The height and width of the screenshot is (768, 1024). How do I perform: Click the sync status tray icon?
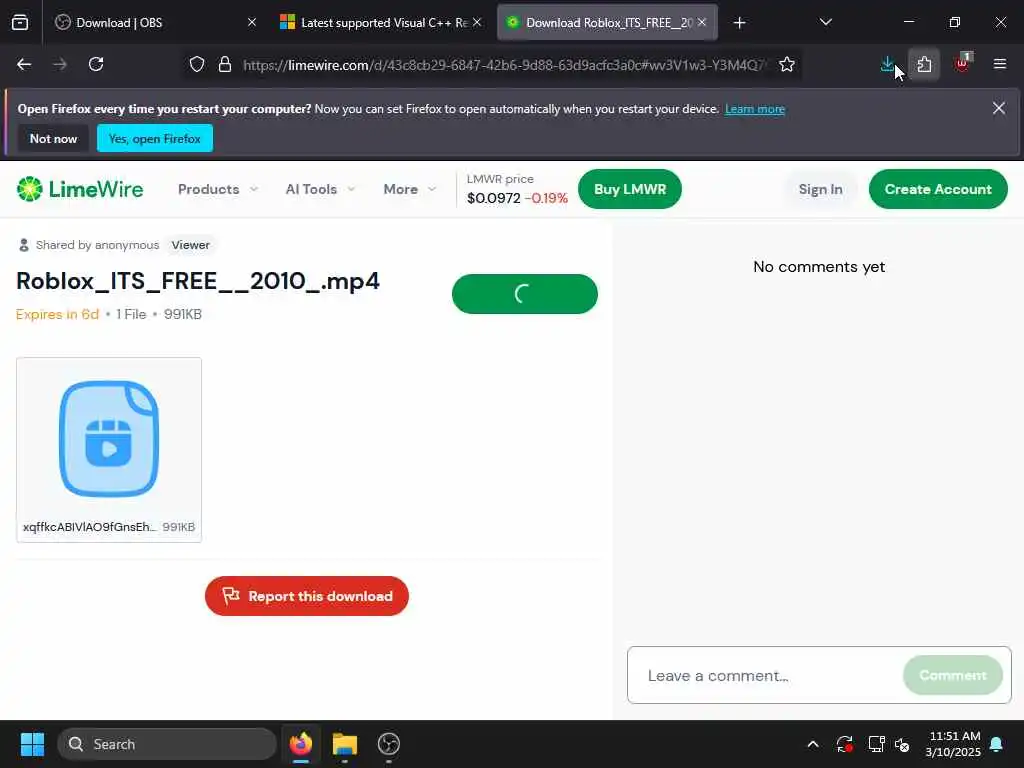click(x=844, y=744)
